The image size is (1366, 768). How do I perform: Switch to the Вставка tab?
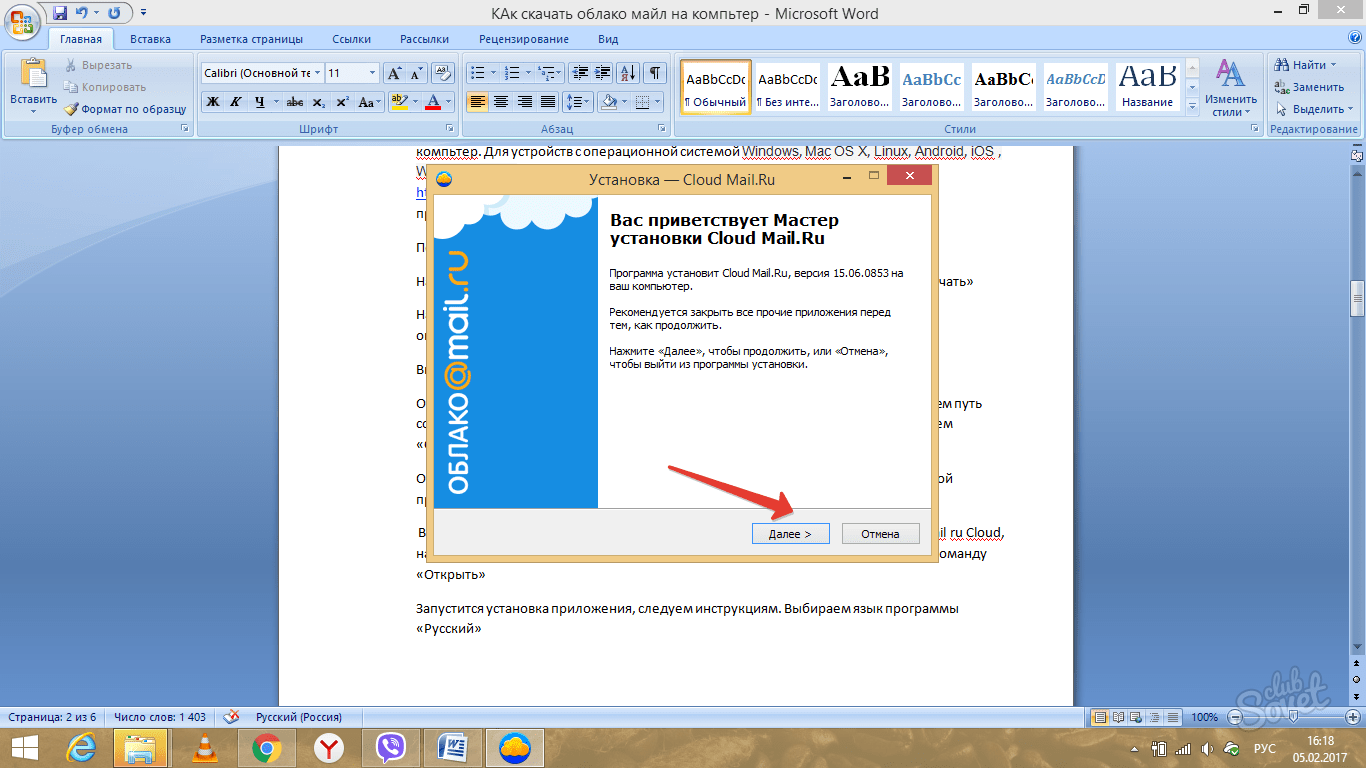point(150,39)
